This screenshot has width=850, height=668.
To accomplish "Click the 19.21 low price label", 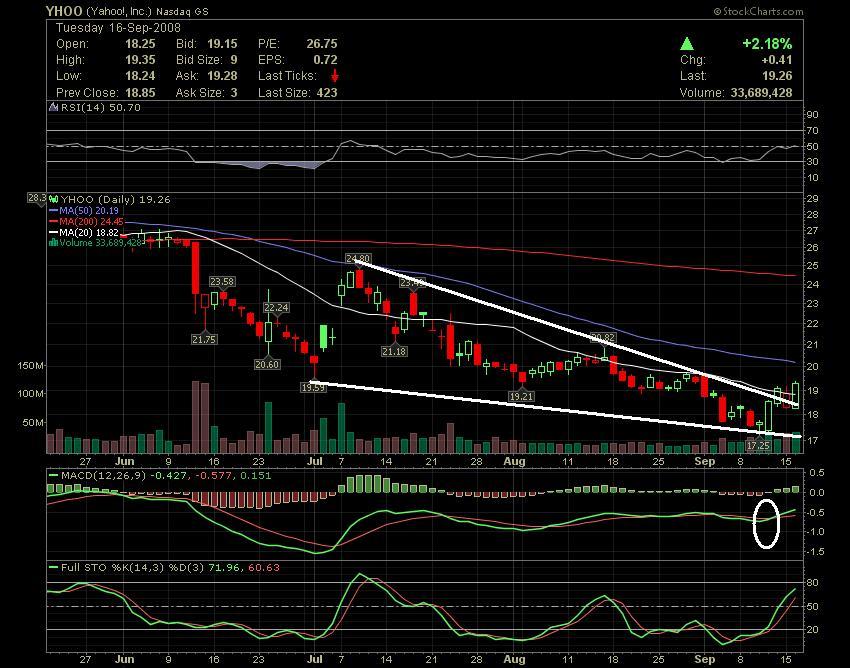I will [521, 396].
